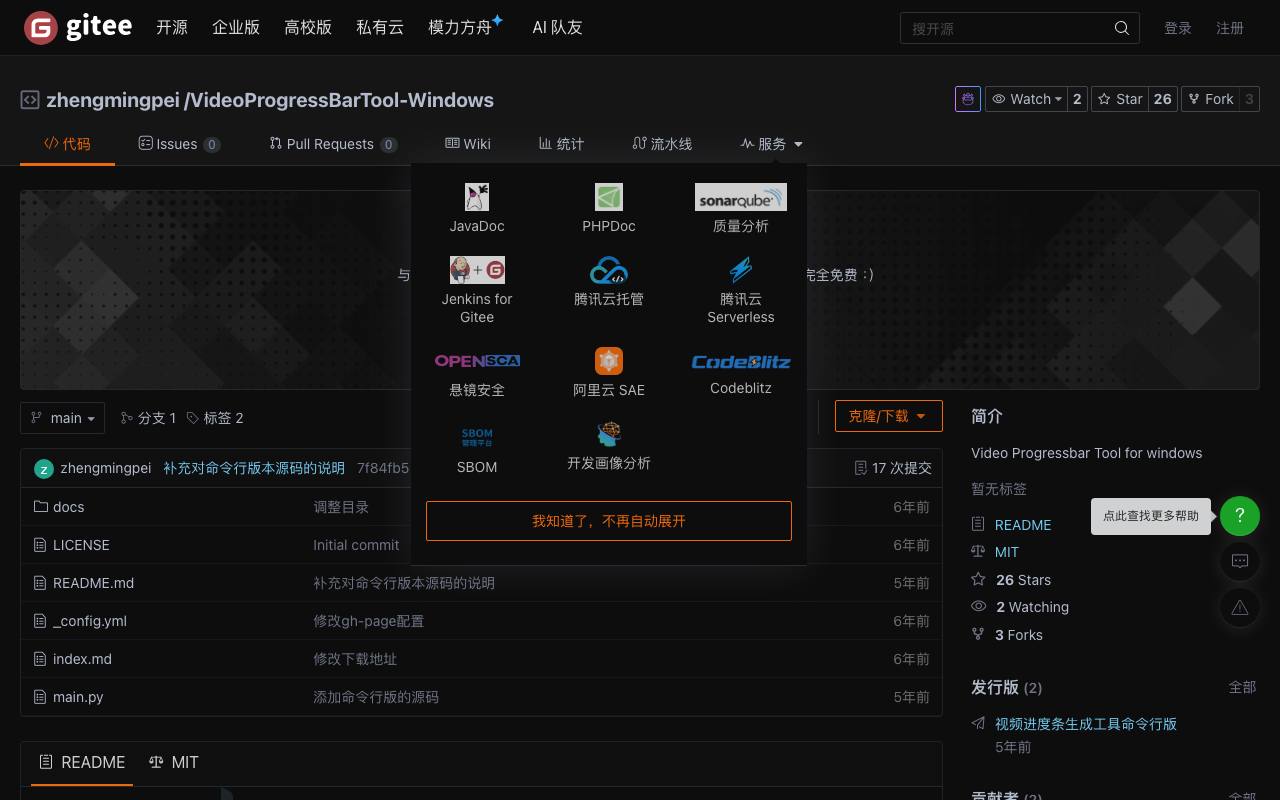
Task: Click the warning triangle report icon
Action: pyautogui.click(x=1240, y=607)
